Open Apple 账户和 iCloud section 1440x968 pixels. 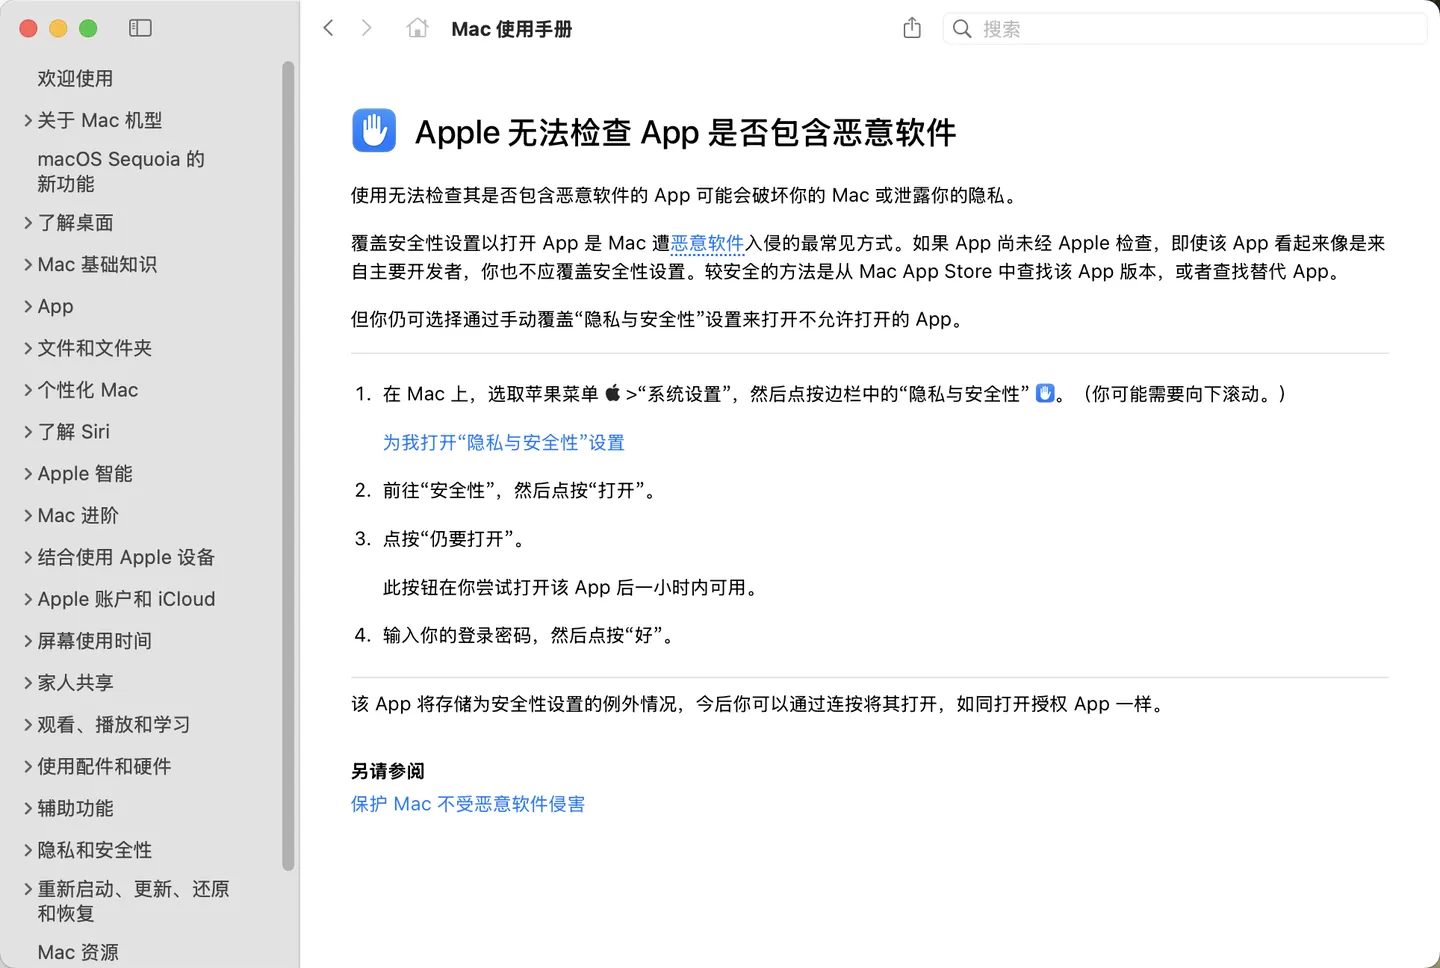(126, 599)
